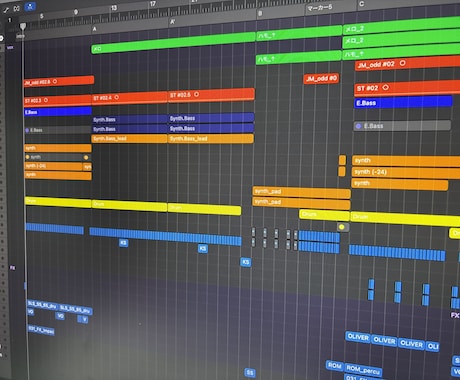Click bar 17 in the ruler
Image resolution: width=460 pixels, height=380 pixels.
click(153, 4)
